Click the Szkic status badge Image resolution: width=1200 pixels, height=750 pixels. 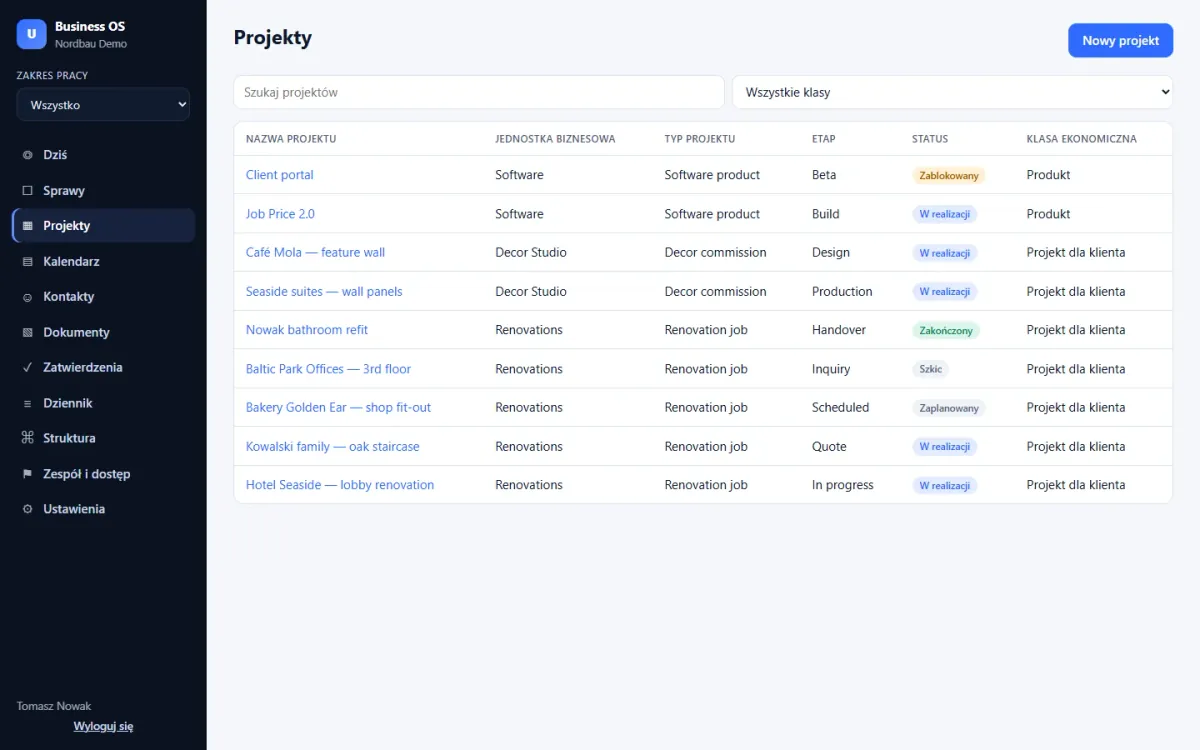[x=930, y=369]
